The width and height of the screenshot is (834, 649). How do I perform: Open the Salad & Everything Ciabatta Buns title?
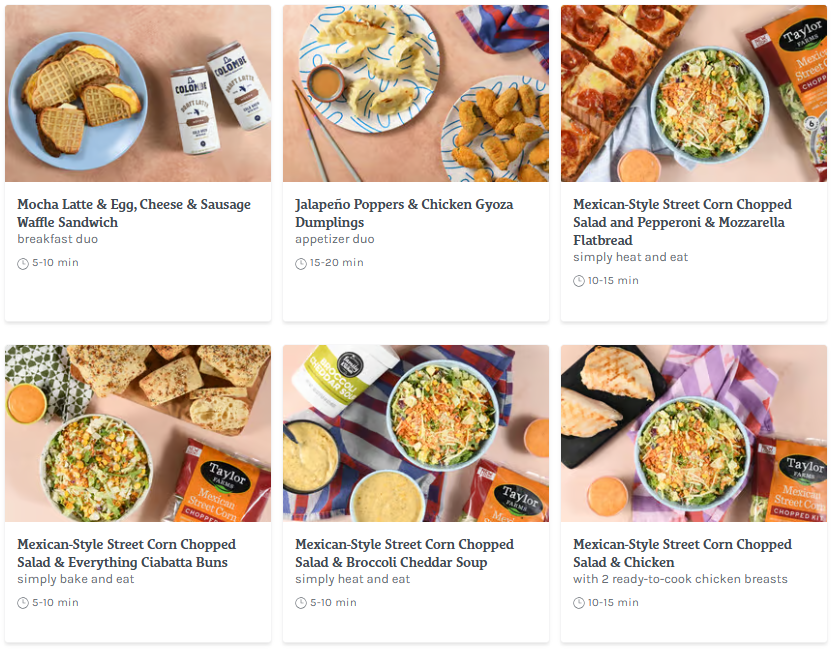click(126, 553)
